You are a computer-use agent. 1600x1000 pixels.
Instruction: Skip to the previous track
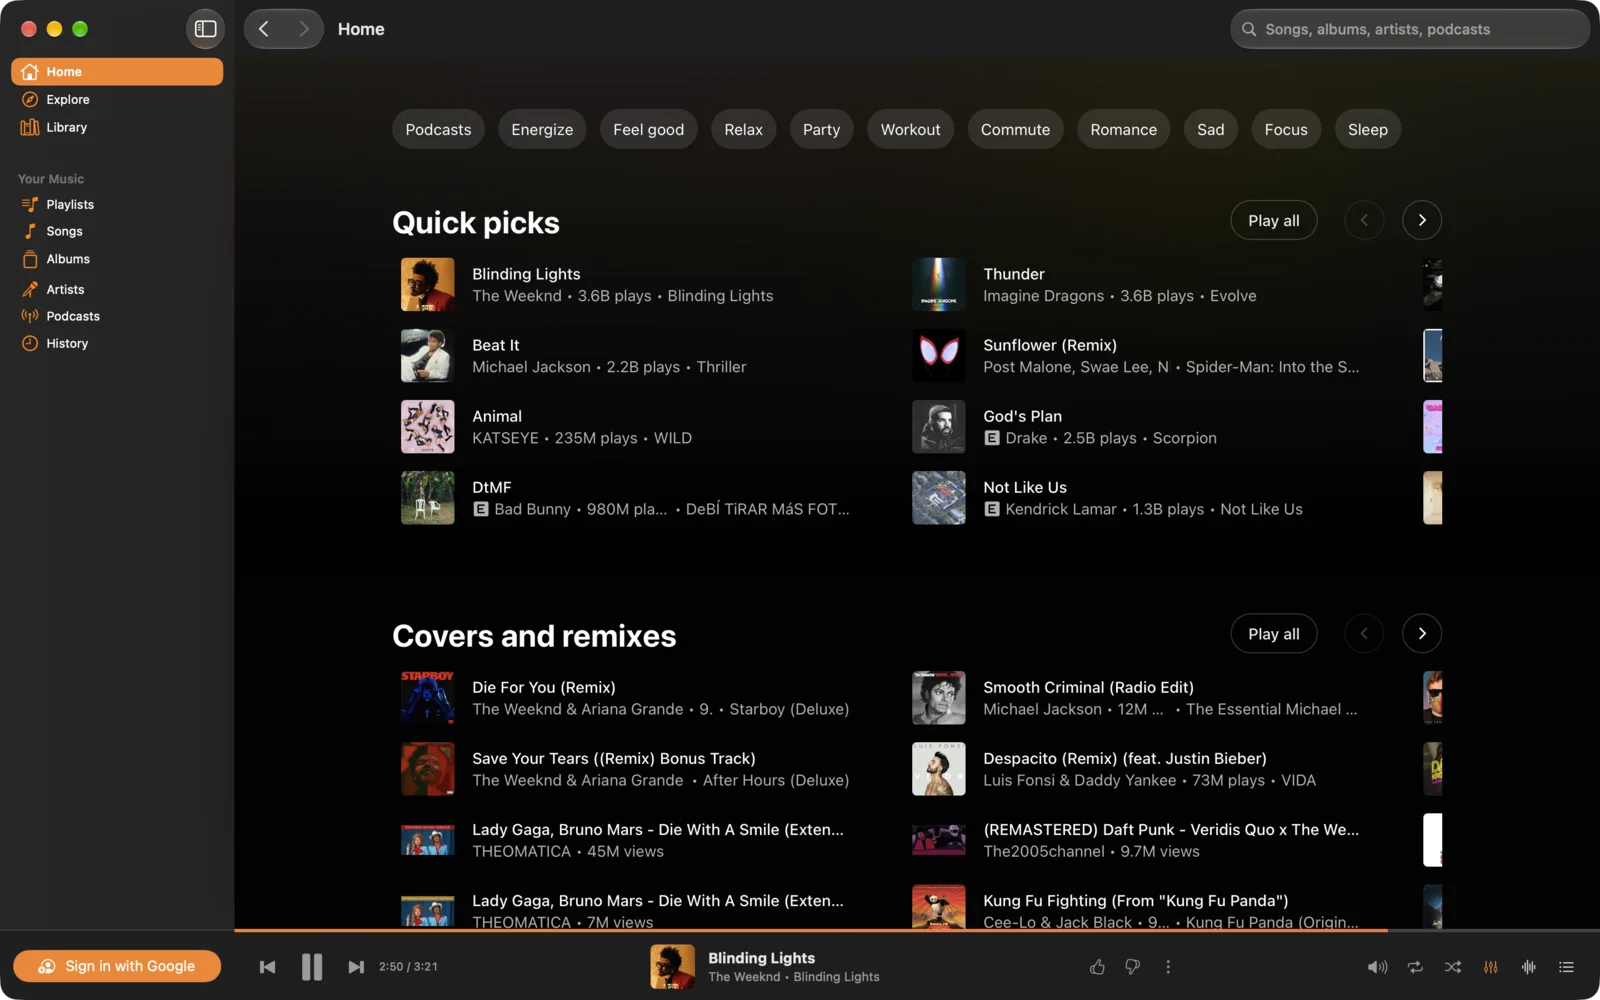click(x=267, y=967)
